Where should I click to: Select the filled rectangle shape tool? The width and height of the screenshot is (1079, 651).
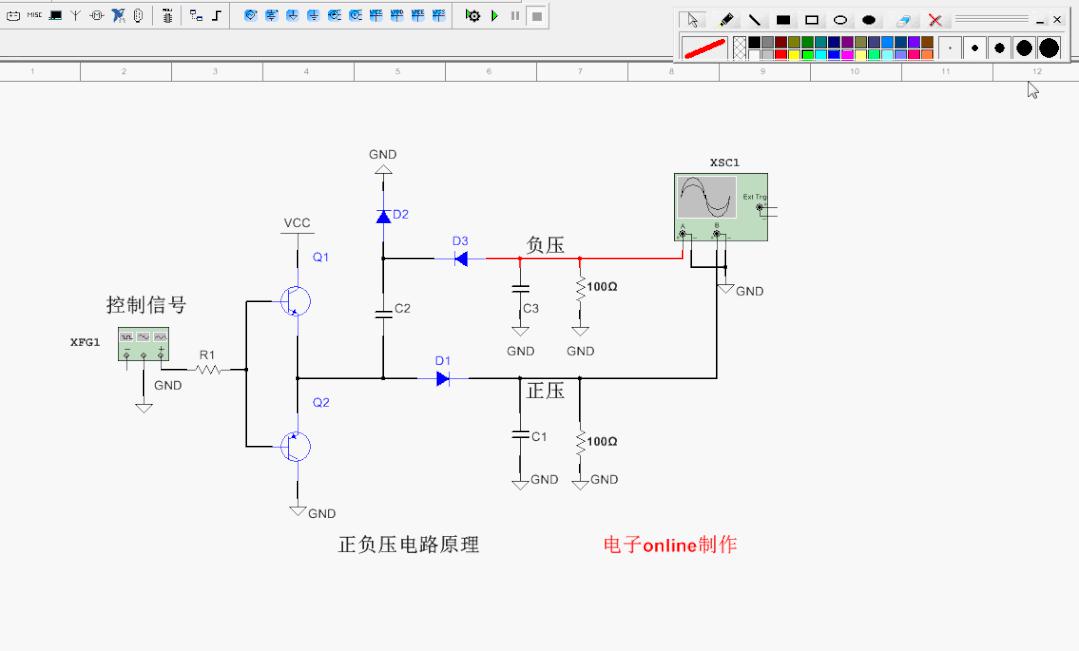(783, 20)
